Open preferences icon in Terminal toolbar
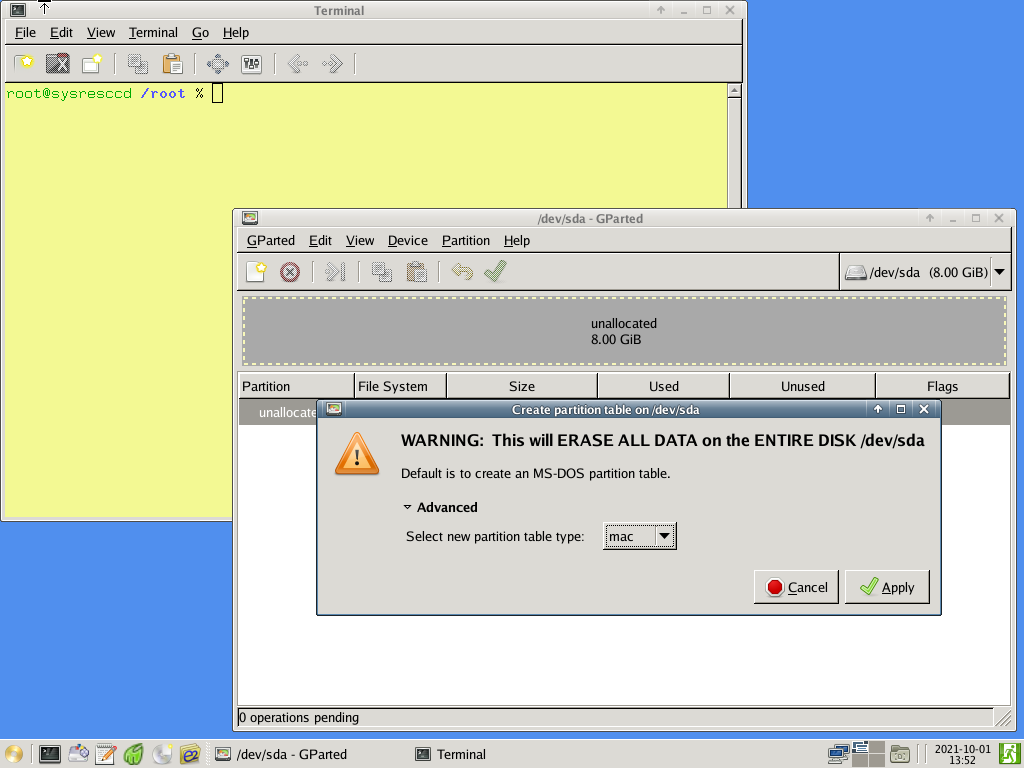This screenshot has width=1024, height=768. pyautogui.click(x=251, y=63)
